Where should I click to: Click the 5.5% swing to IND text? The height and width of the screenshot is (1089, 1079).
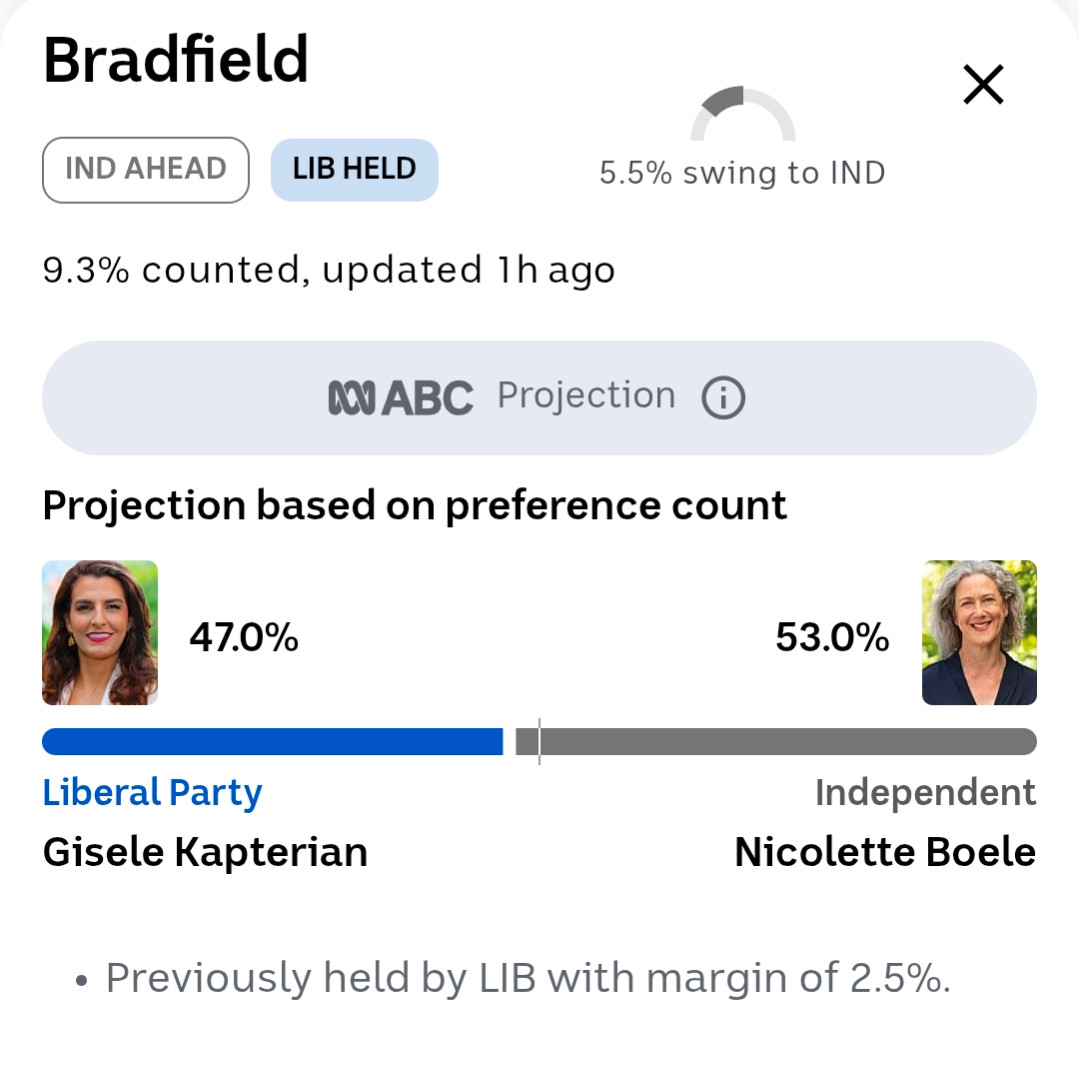(742, 173)
